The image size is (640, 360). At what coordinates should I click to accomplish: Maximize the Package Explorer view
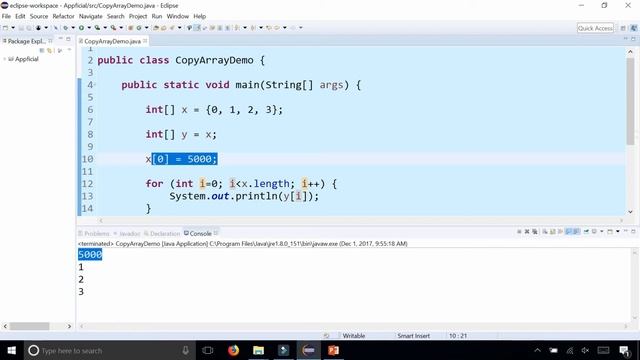[x=69, y=39]
